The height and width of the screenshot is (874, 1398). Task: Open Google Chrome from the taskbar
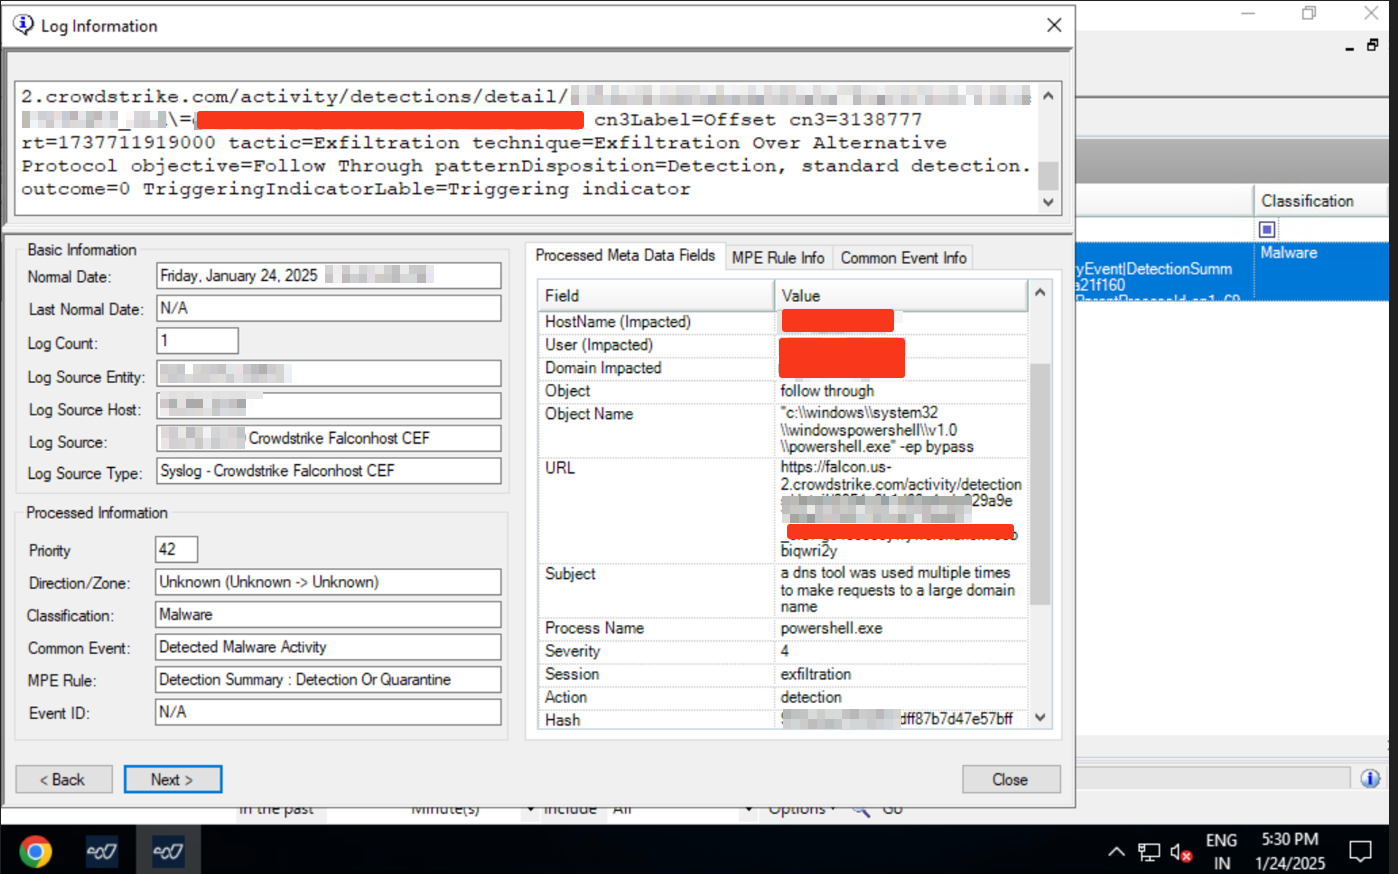pyautogui.click(x=35, y=851)
